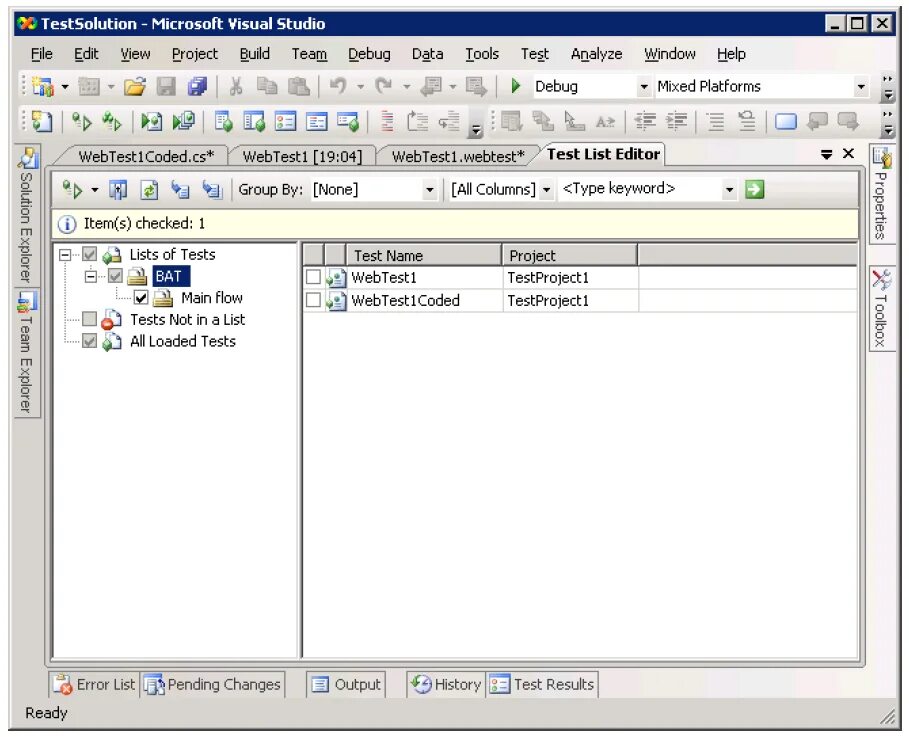The height and width of the screenshot is (737, 909).
Task: Click the Load Metadata File icon
Action: [x=180, y=190]
